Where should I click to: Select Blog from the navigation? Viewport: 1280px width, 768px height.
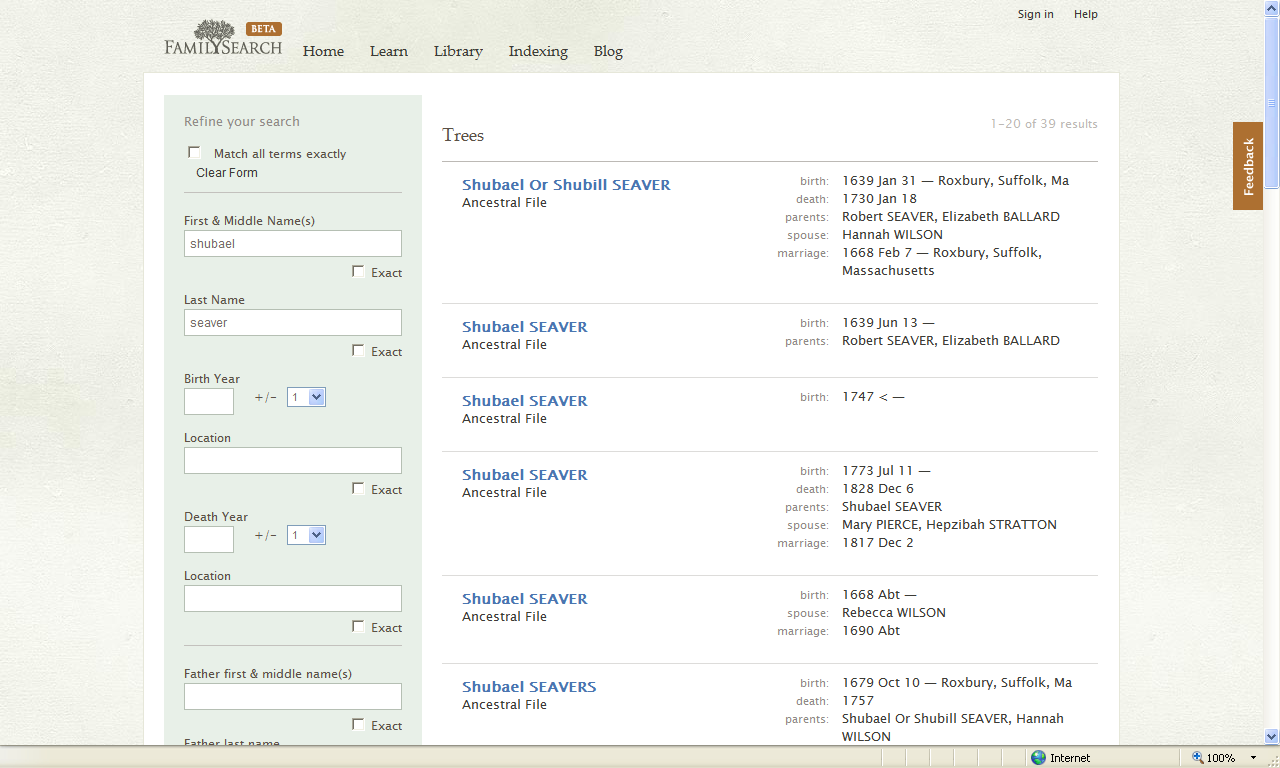[x=608, y=51]
